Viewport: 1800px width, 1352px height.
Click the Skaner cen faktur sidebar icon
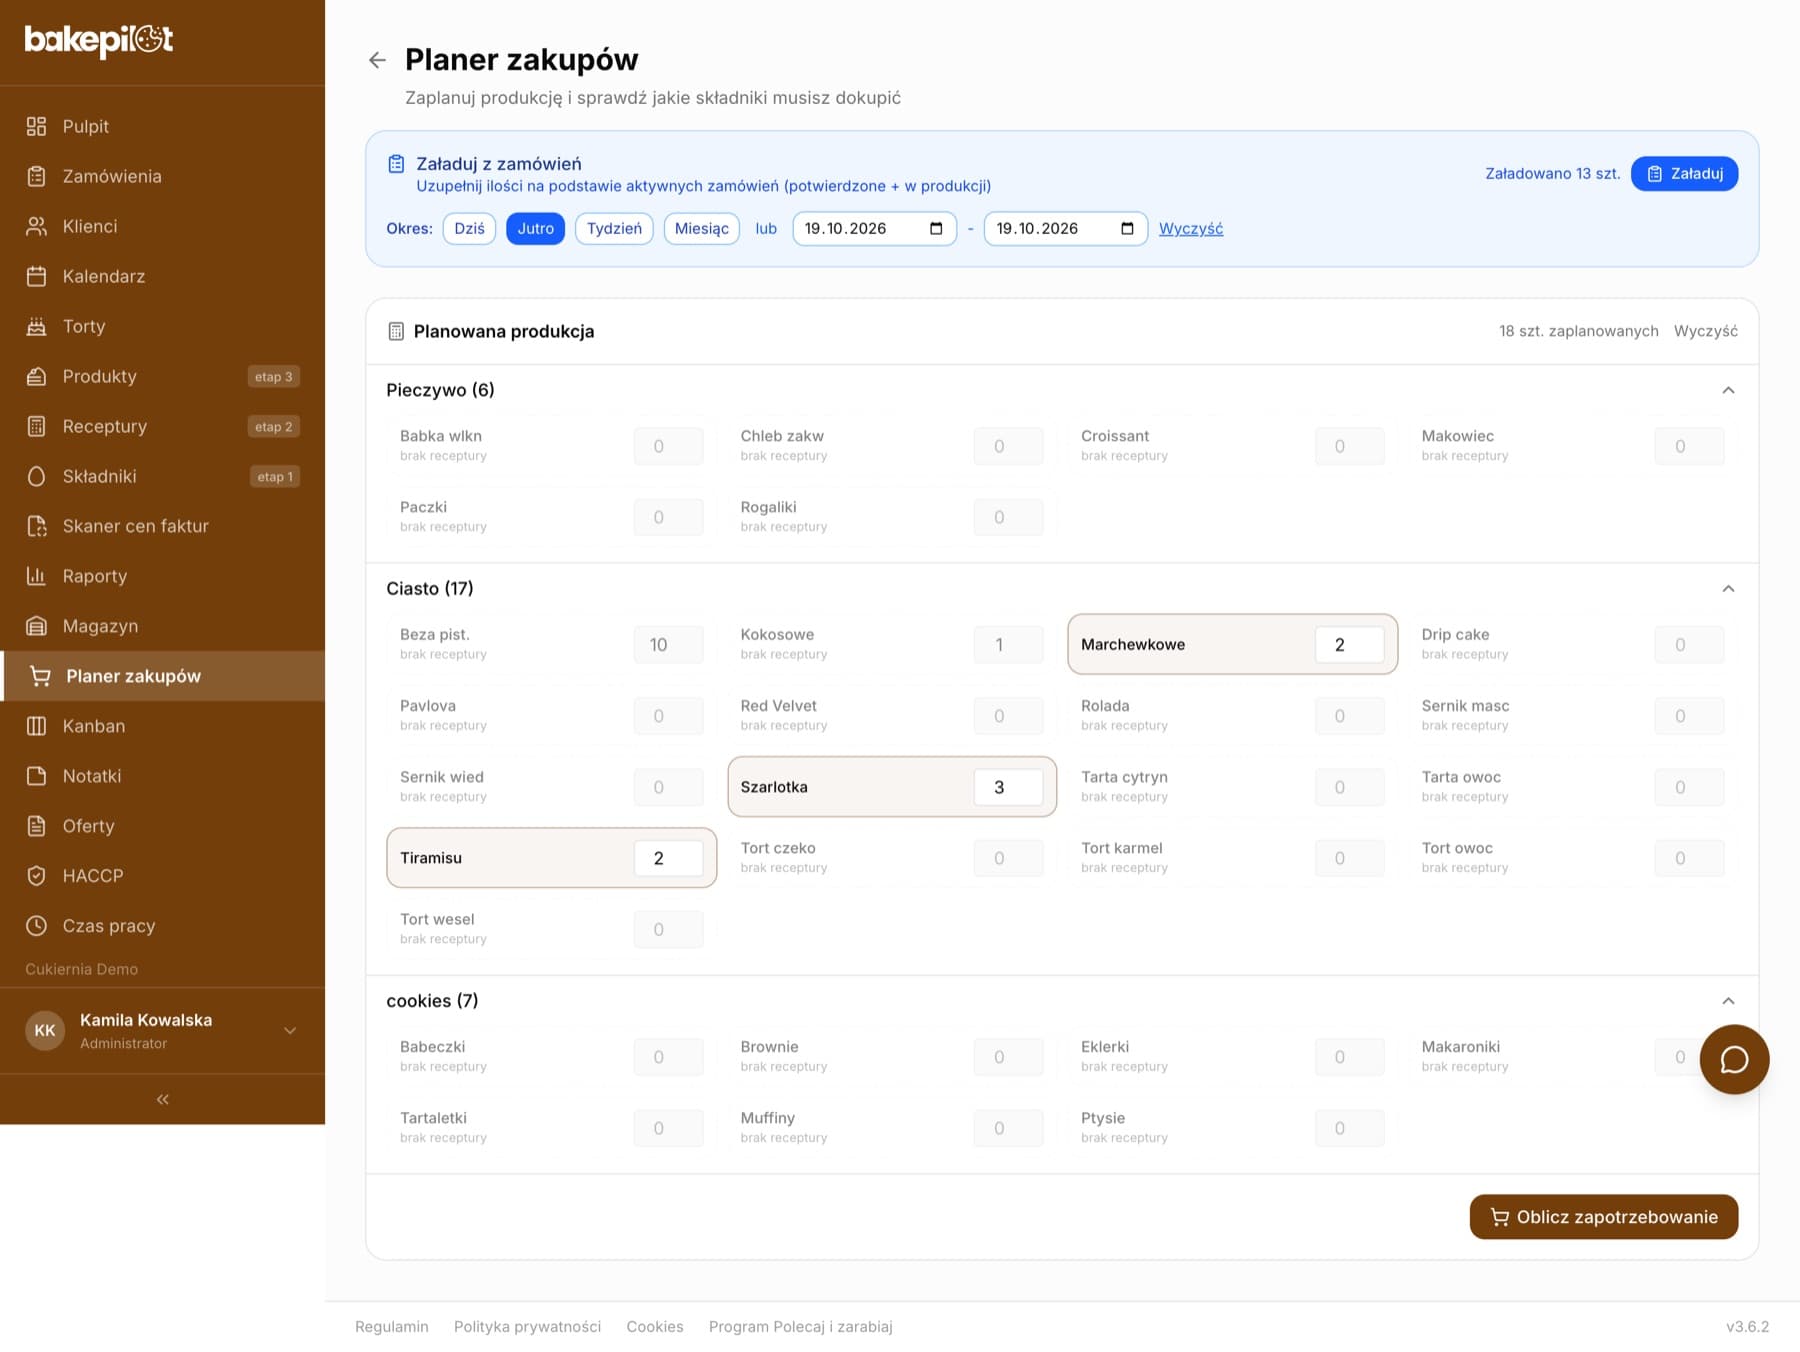[36, 526]
